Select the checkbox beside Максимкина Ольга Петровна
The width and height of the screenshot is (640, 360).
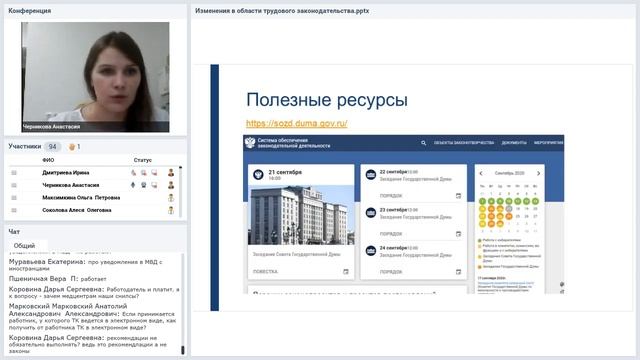(x=14, y=198)
